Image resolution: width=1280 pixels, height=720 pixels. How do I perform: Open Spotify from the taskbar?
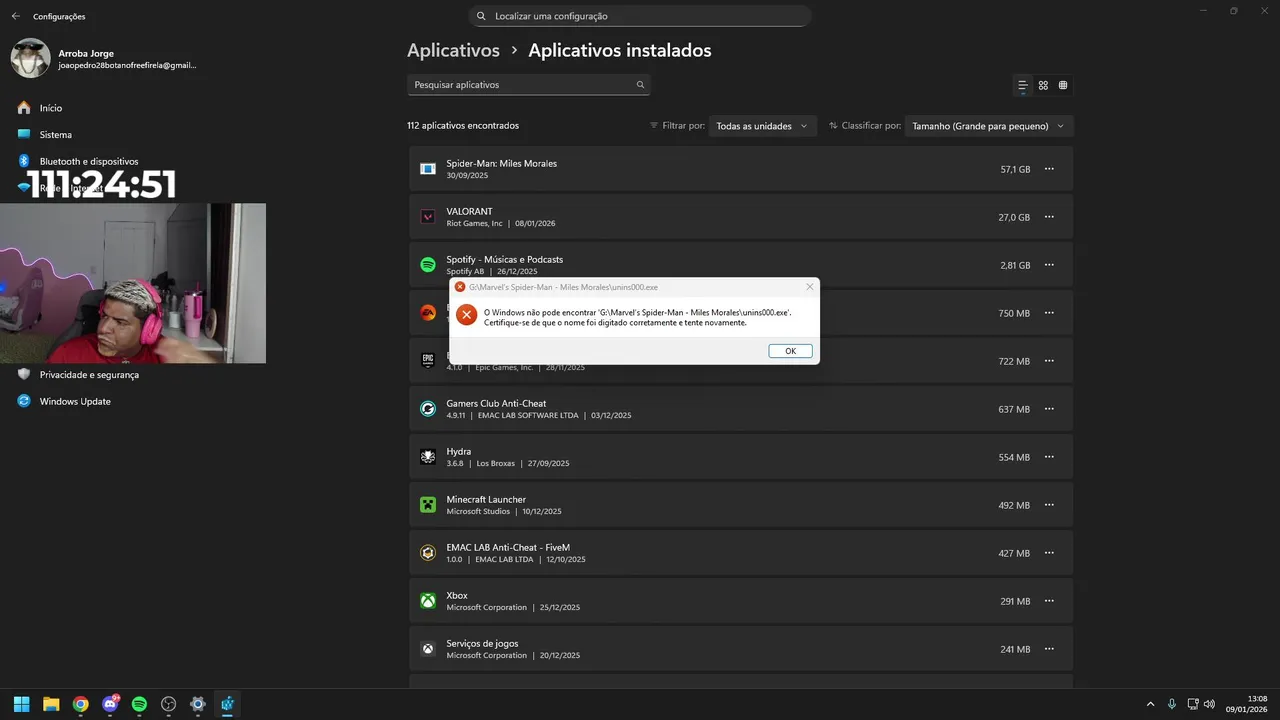[139, 704]
